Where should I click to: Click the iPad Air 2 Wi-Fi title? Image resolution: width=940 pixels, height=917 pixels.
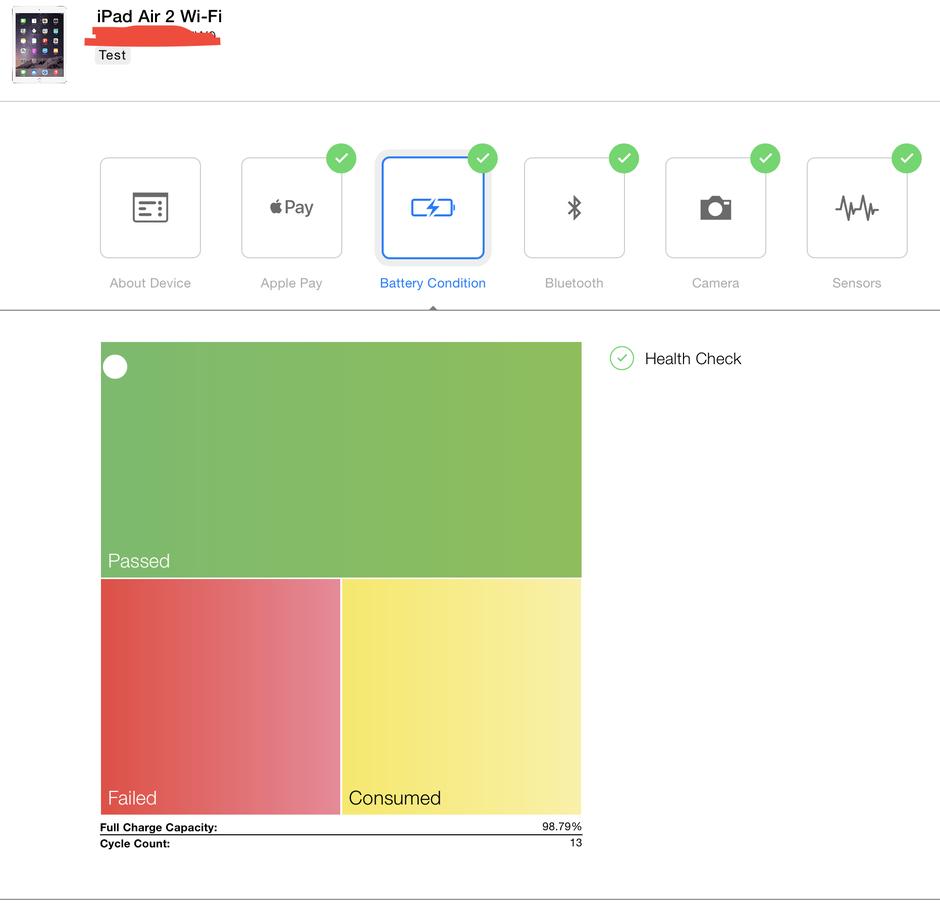click(159, 16)
